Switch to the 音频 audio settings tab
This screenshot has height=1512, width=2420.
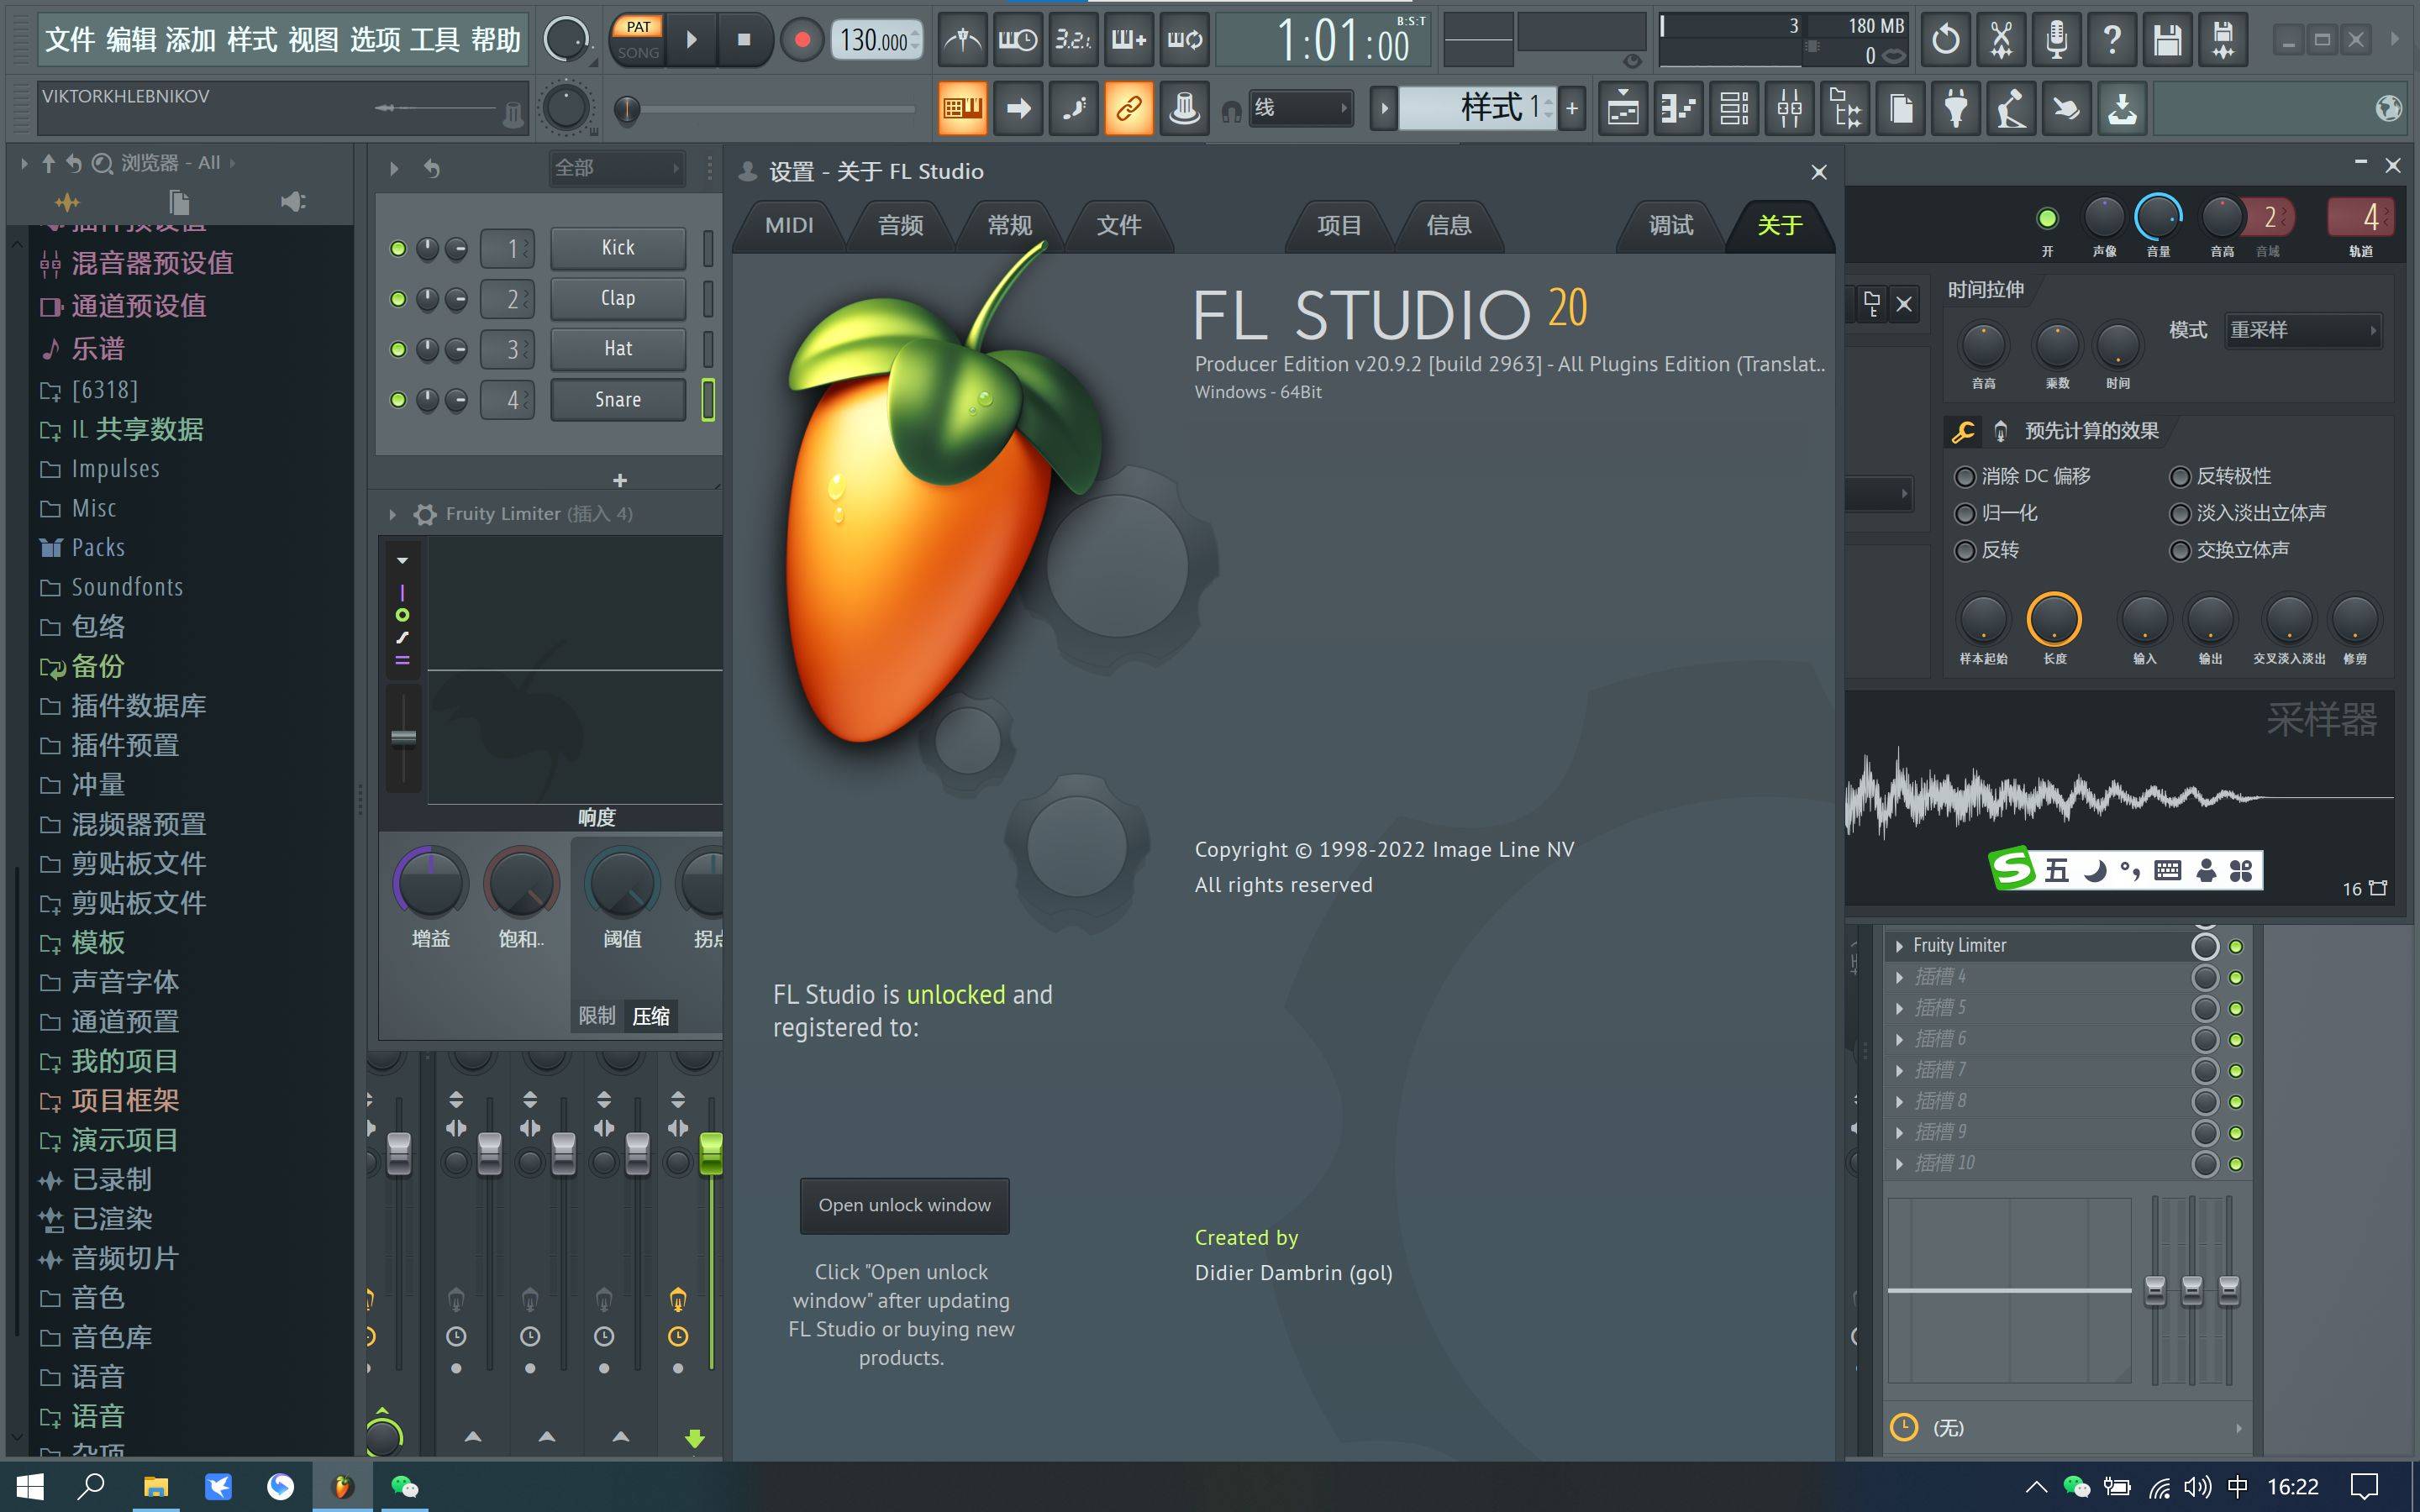(x=901, y=221)
